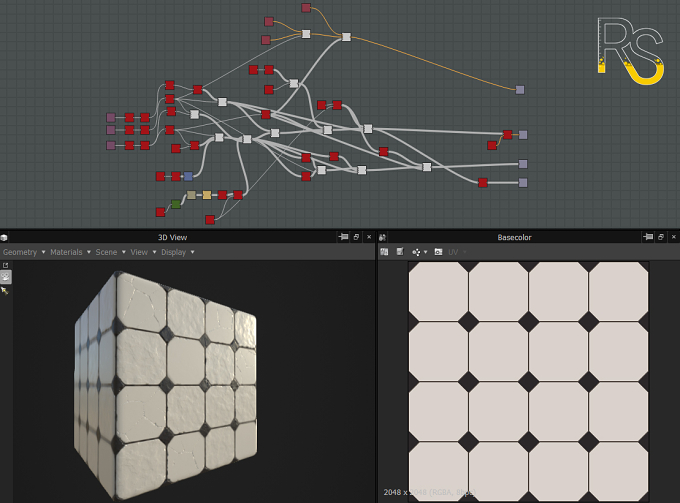Select the light selection arrow tool in the 3D View
The image size is (680, 503).
coord(5,291)
